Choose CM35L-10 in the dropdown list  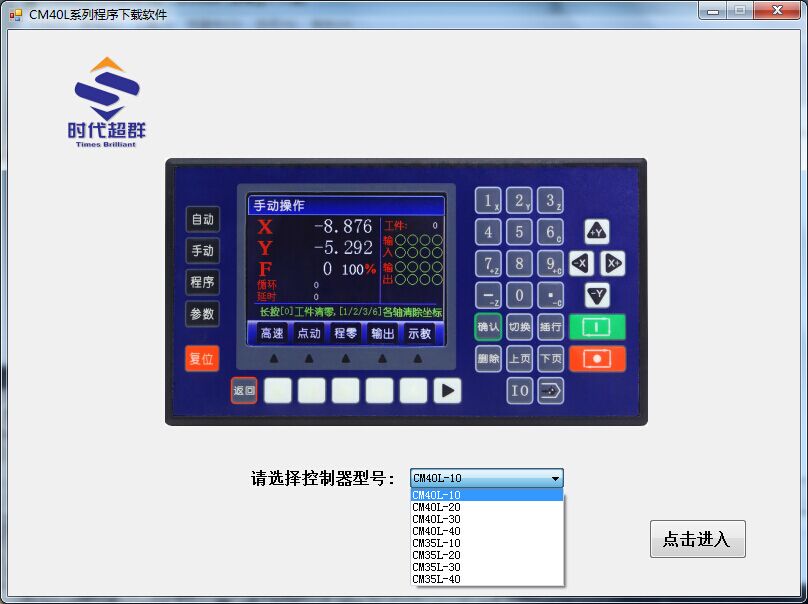coord(437,543)
